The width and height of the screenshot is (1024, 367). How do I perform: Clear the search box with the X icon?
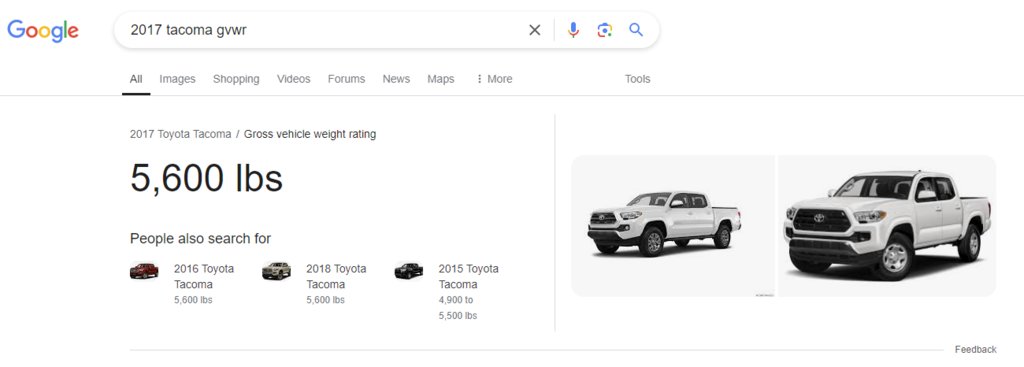coord(534,30)
